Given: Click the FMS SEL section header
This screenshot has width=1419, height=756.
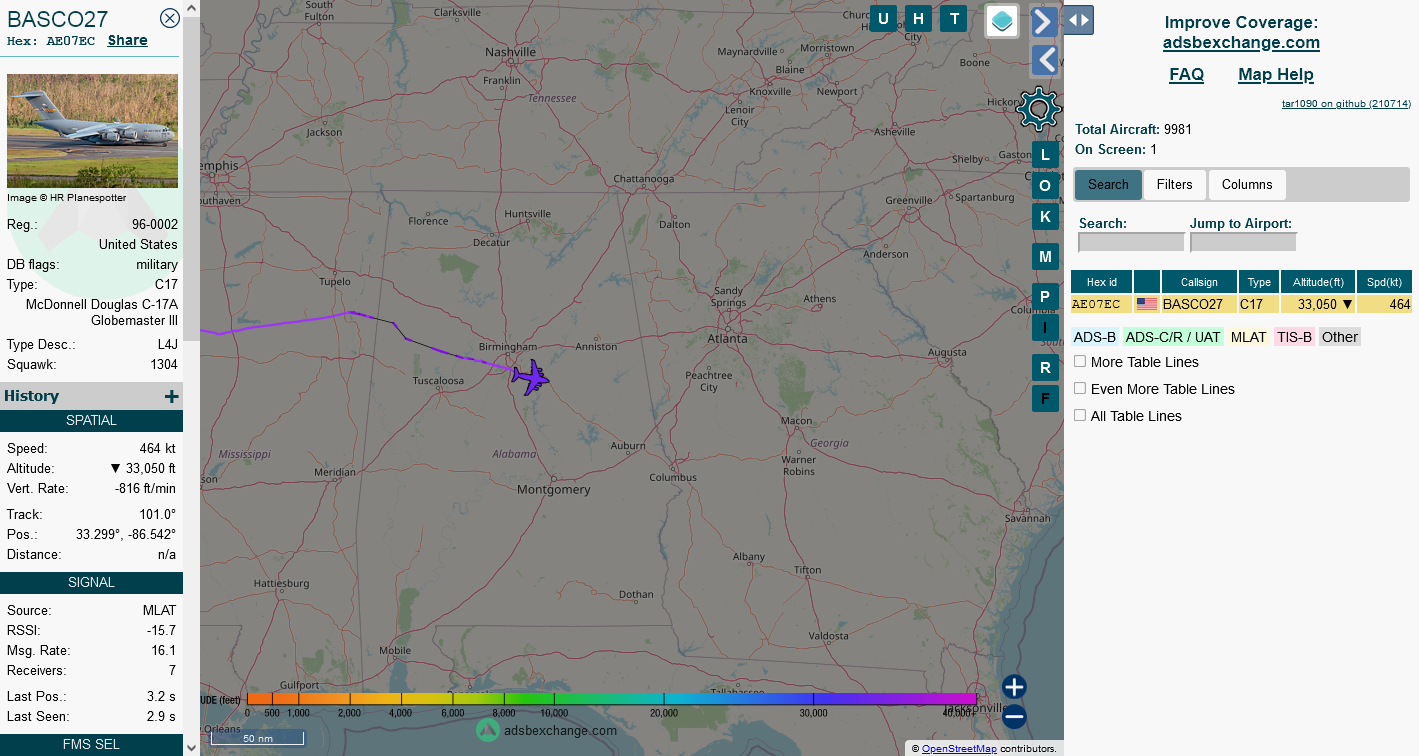Looking at the screenshot, I should [x=91, y=745].
